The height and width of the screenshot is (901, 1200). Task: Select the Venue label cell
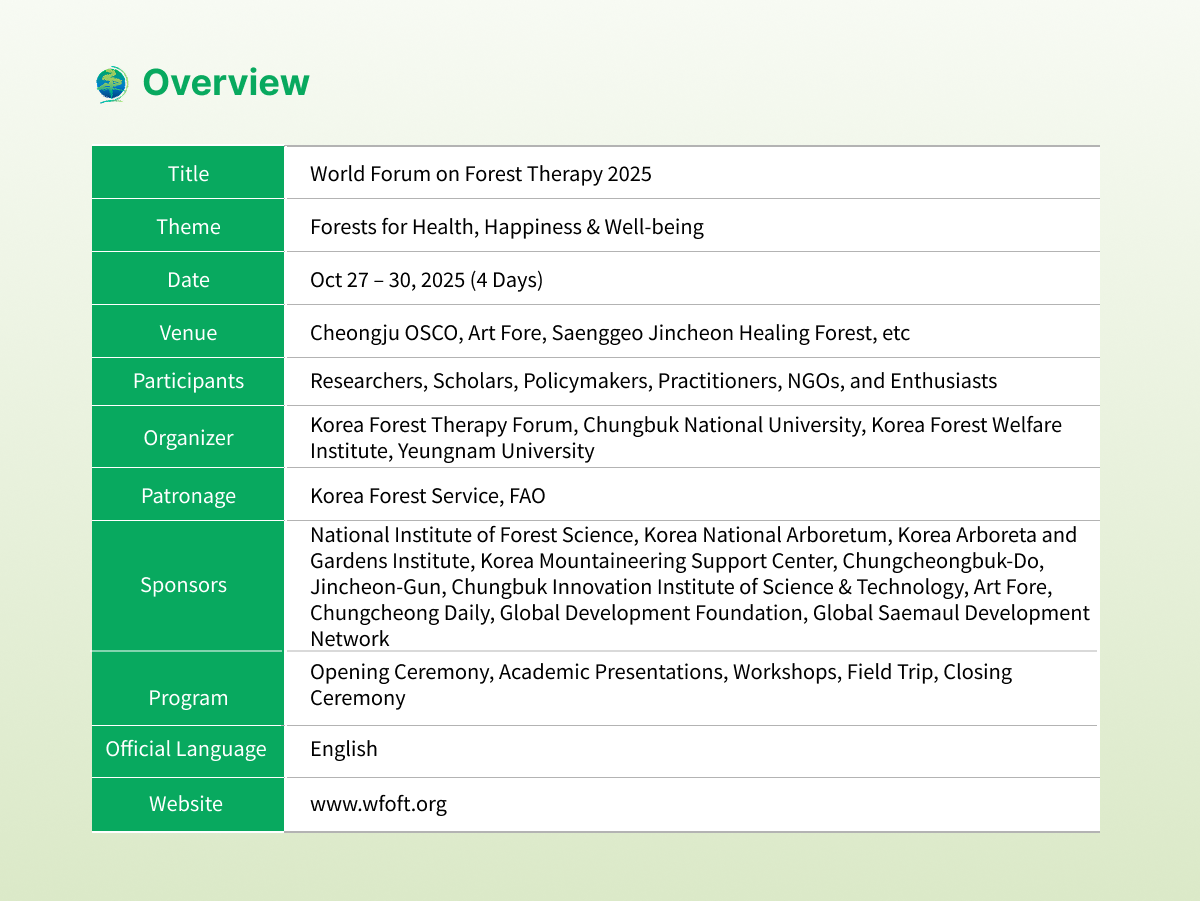point(188,332)
